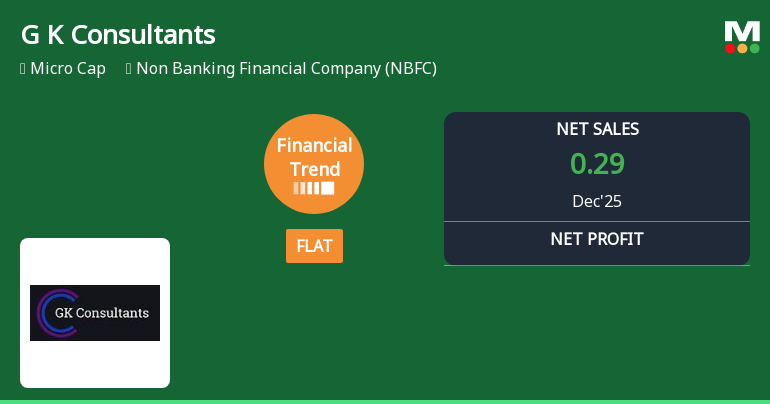Image resolution: width=770 pixels, height=404 pixels.
Task: Click the light green bar at bottom
Action: pyautogui.click(x=385, y=401)
